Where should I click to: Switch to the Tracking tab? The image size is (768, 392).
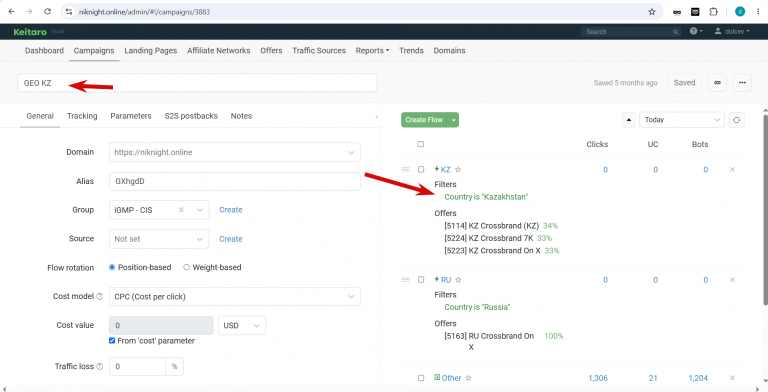(82, 116)
